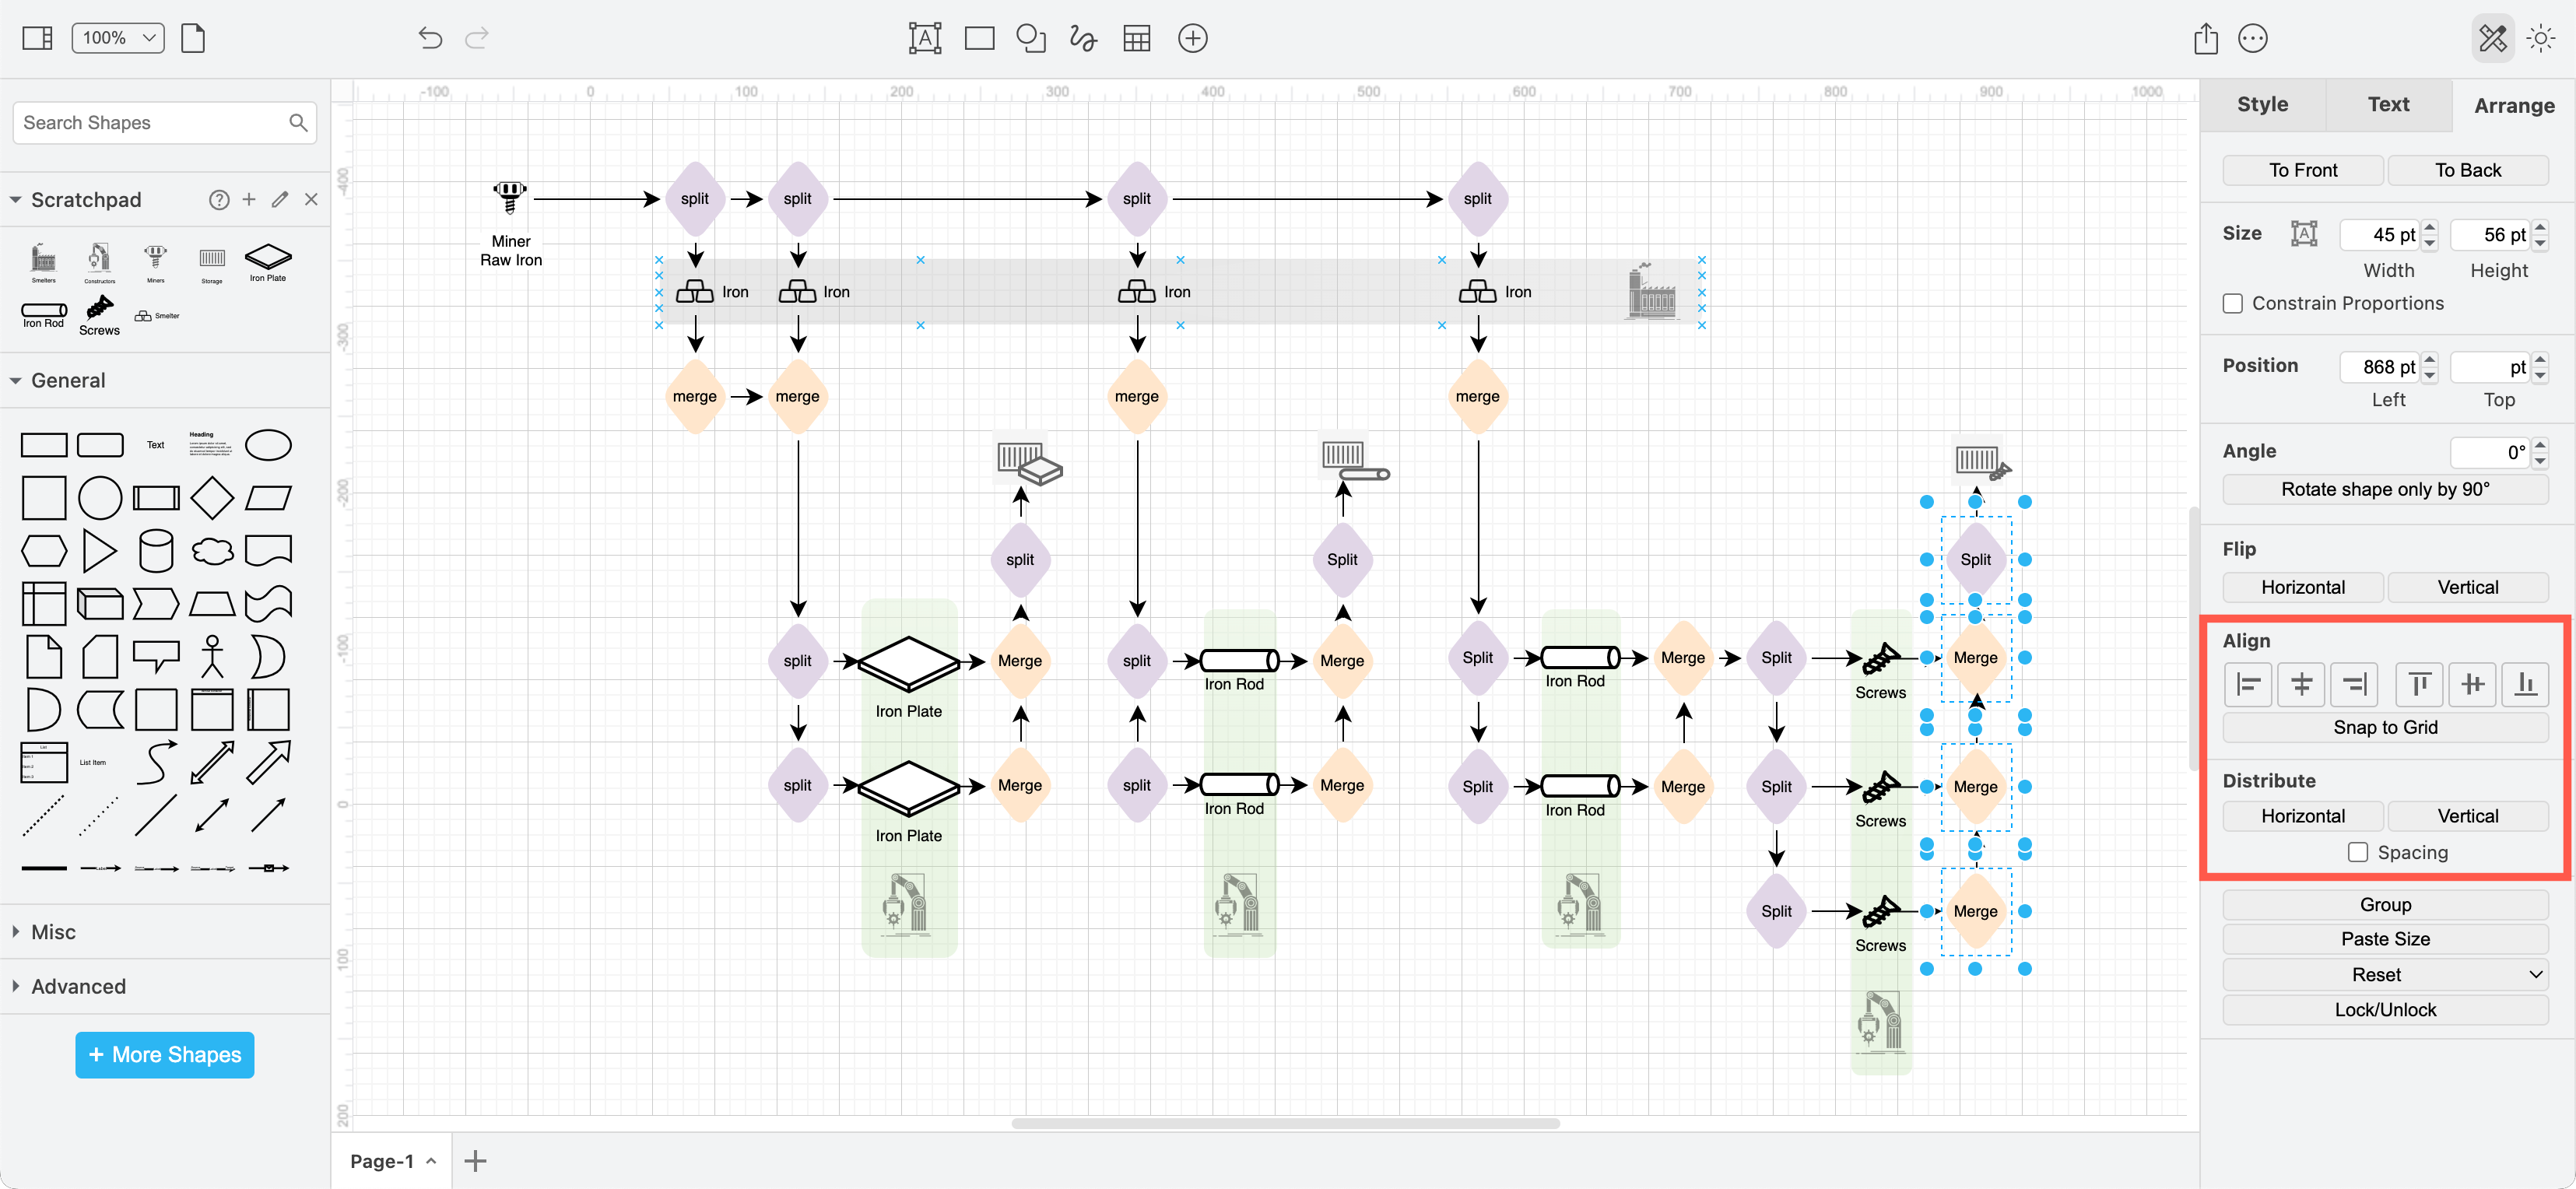Select the freehand drawing tool
Screen dimensions: 2576x1189
(x=1083, y=38)
